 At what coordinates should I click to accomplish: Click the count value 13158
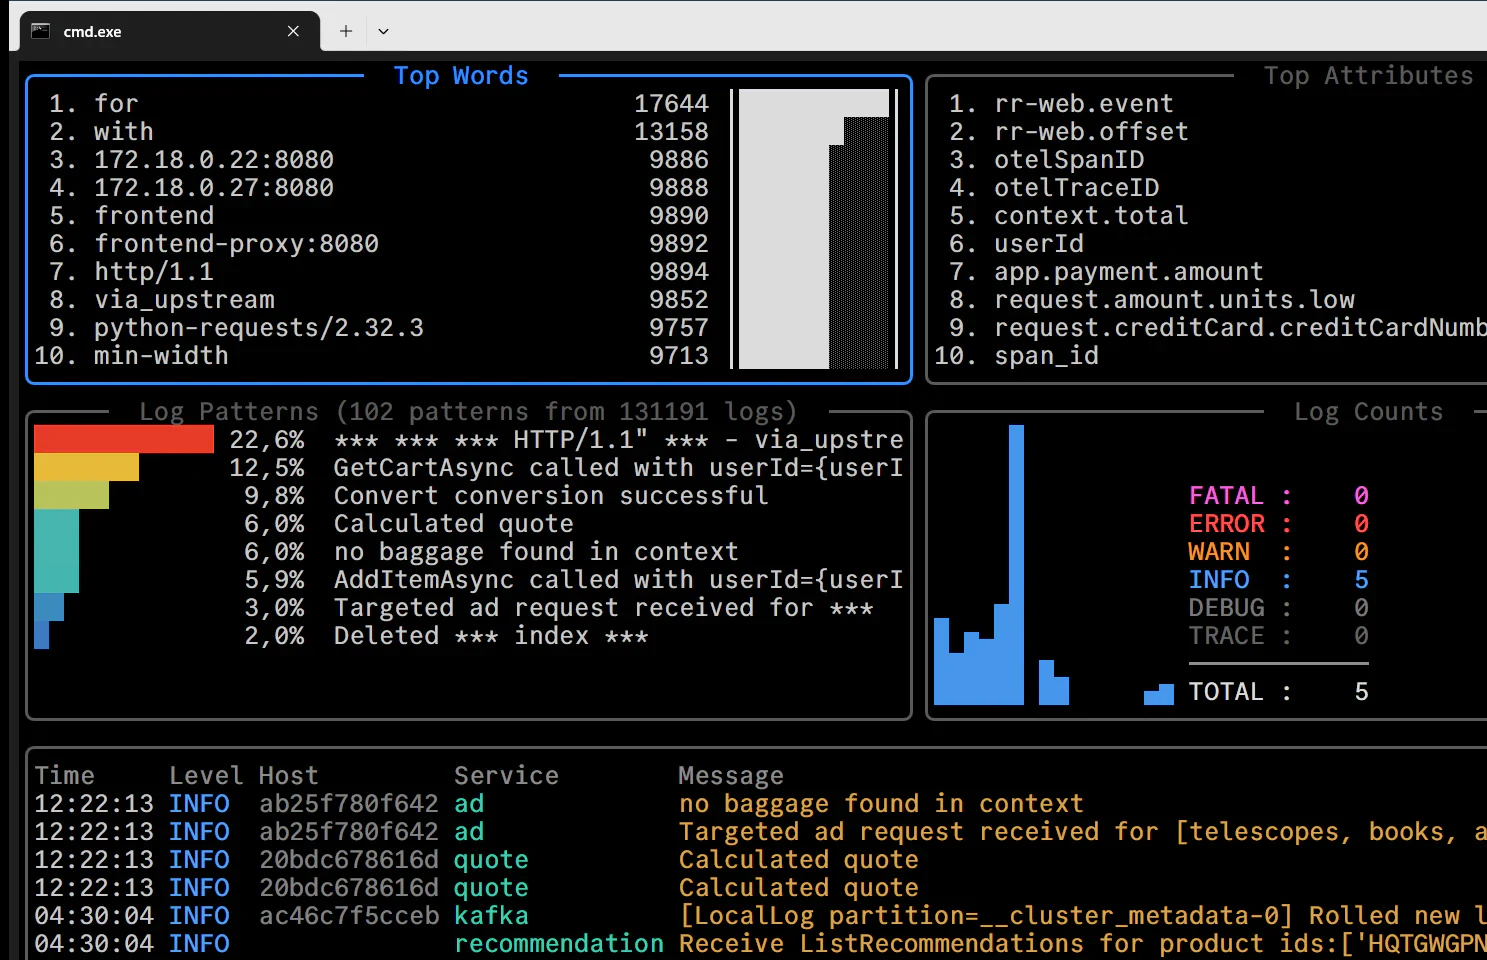click(x=671, y=132)
